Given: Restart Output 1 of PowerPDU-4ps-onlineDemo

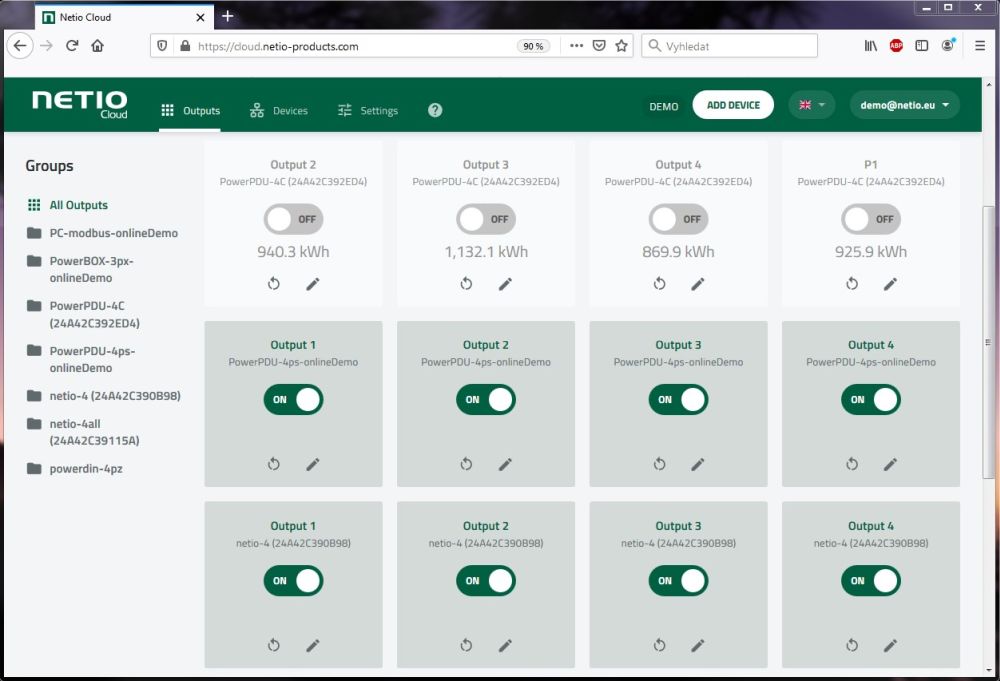Looking at the screenshot, I should coord(274,464).
